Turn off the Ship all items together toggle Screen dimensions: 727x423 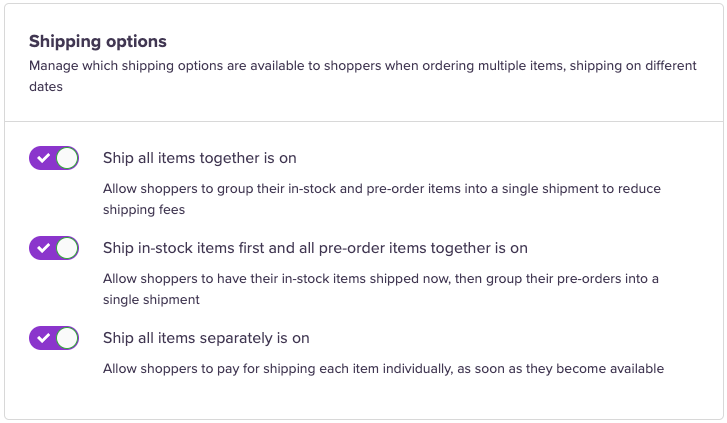(54, 158)
